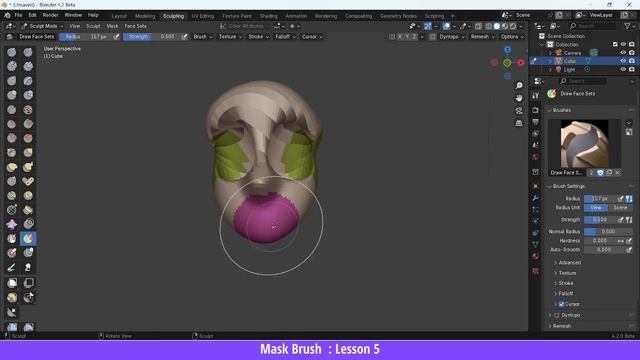This screenshot has height=360, width=640.
Task: Switch perspective/orthographic grid gizmo
Action: tap(519, 123)
